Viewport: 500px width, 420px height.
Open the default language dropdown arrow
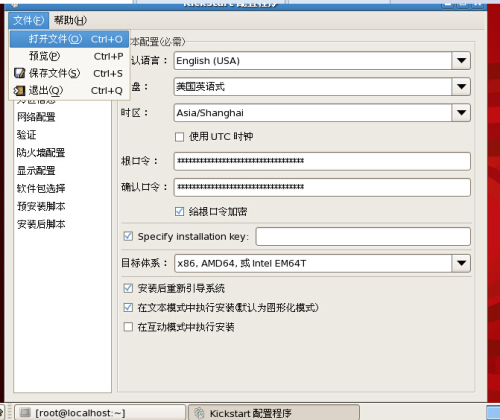461,61
